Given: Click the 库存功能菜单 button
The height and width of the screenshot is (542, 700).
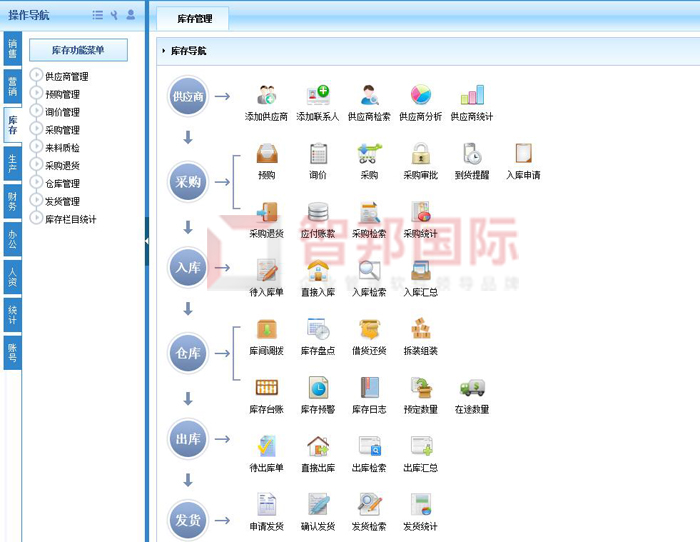Looking at the screenshot, I should coord(78,50).
